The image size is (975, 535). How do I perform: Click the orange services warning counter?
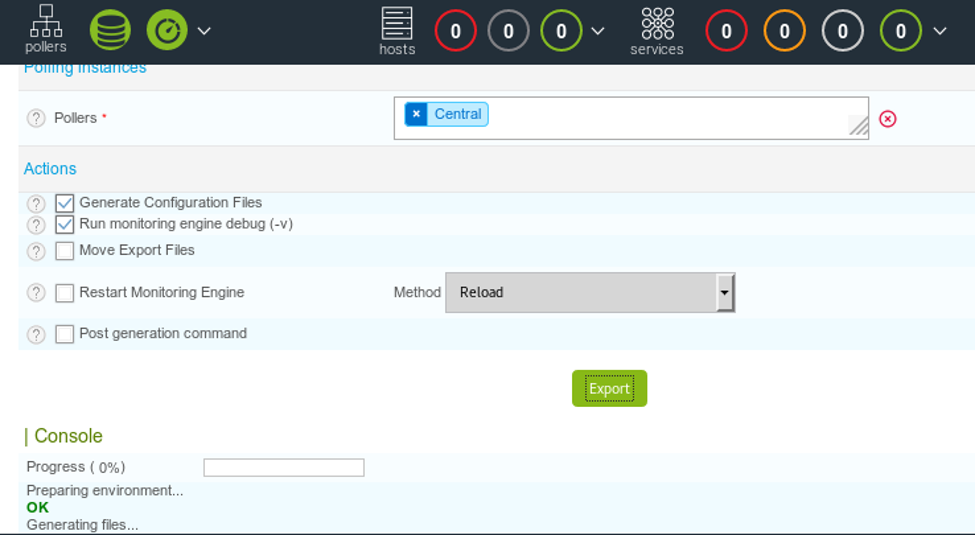click(784, 31)
